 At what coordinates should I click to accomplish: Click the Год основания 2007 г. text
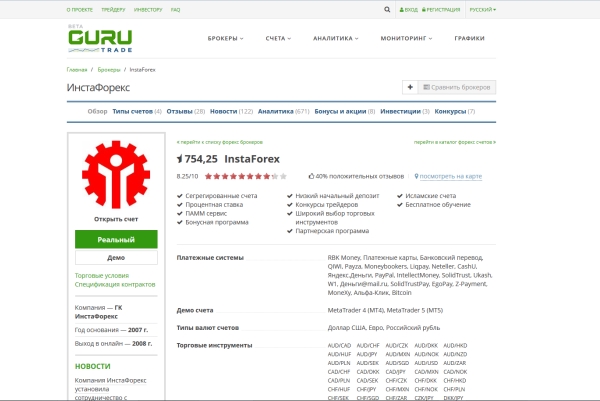point(111,330)
